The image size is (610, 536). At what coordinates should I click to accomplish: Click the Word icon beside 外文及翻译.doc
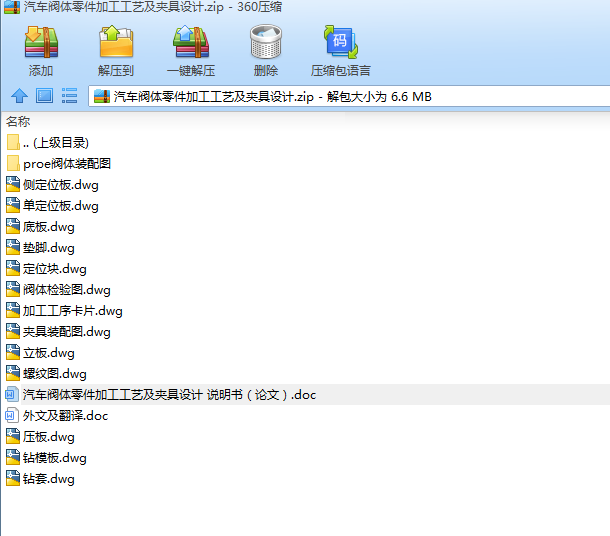(11, 415)
